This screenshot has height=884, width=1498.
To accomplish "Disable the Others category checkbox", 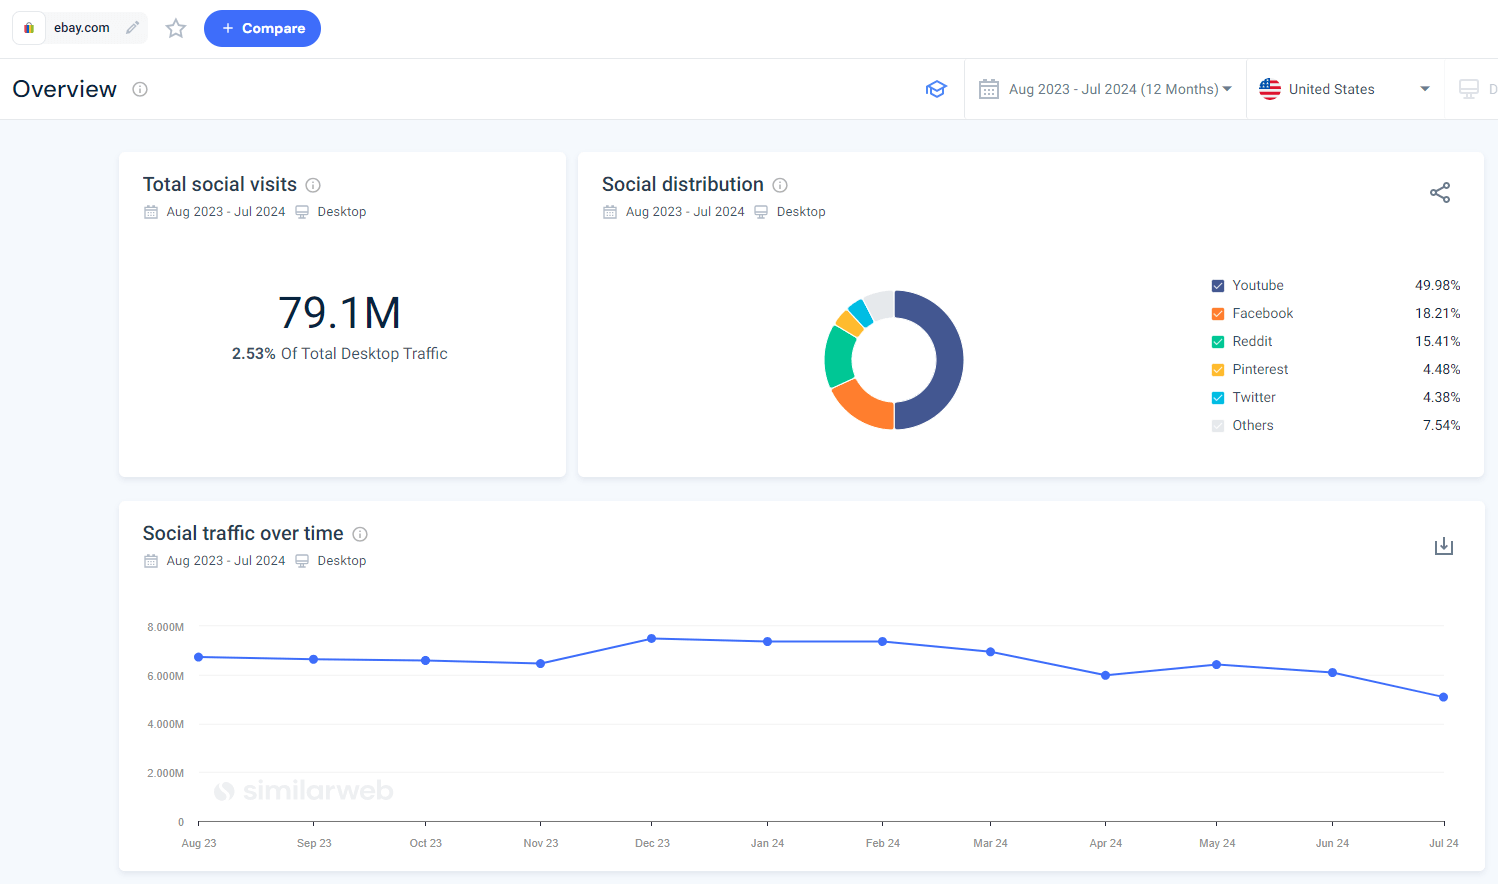I will pyautogui.click(x=1217, y=425).
